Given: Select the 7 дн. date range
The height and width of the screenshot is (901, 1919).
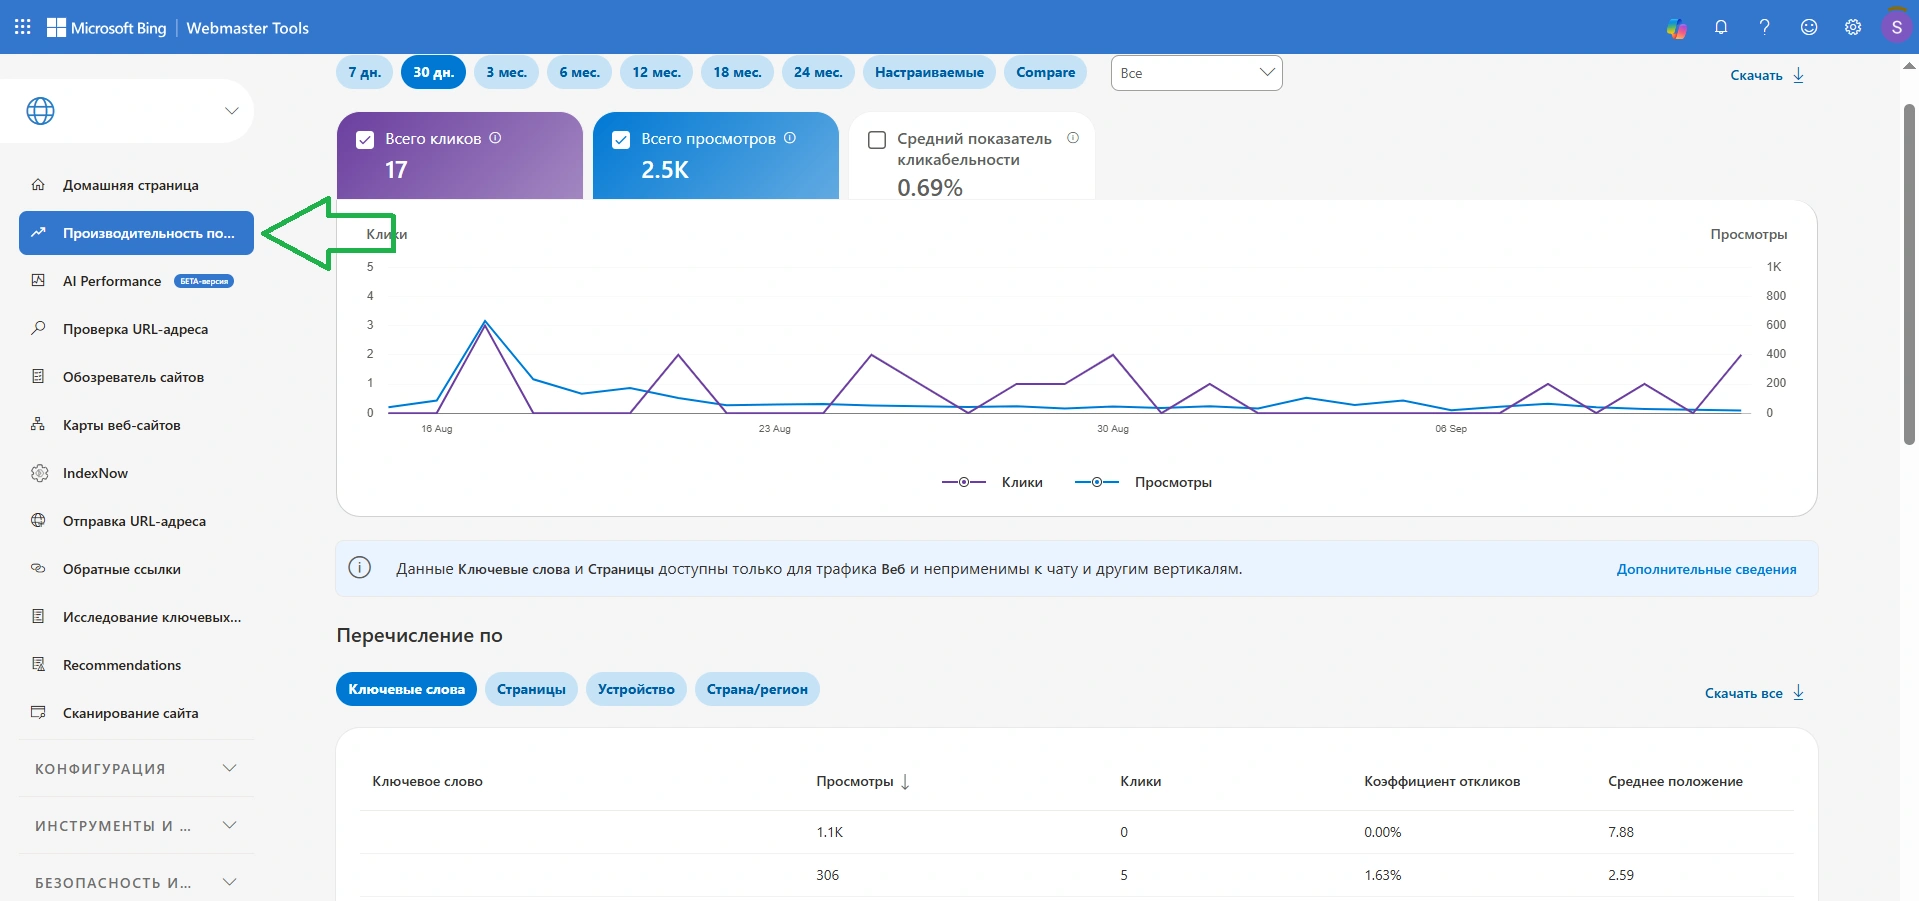Looking at the screenshot, I should (x=365, y=72).
